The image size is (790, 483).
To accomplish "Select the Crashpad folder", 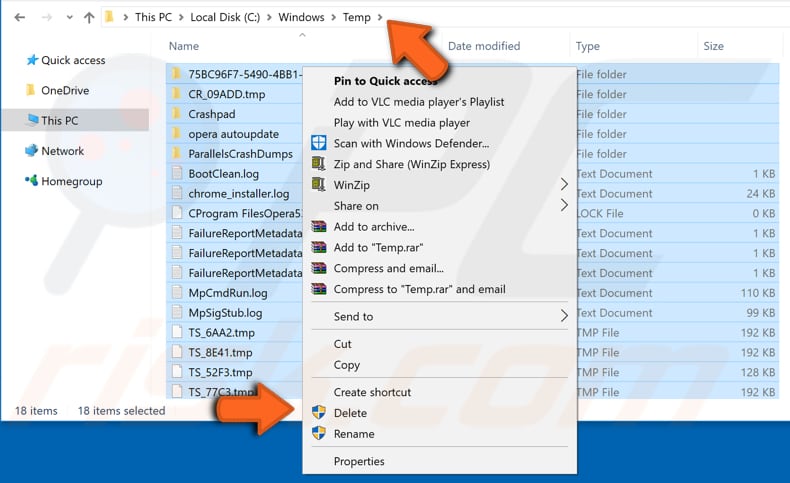I will (x=212, y=114).
